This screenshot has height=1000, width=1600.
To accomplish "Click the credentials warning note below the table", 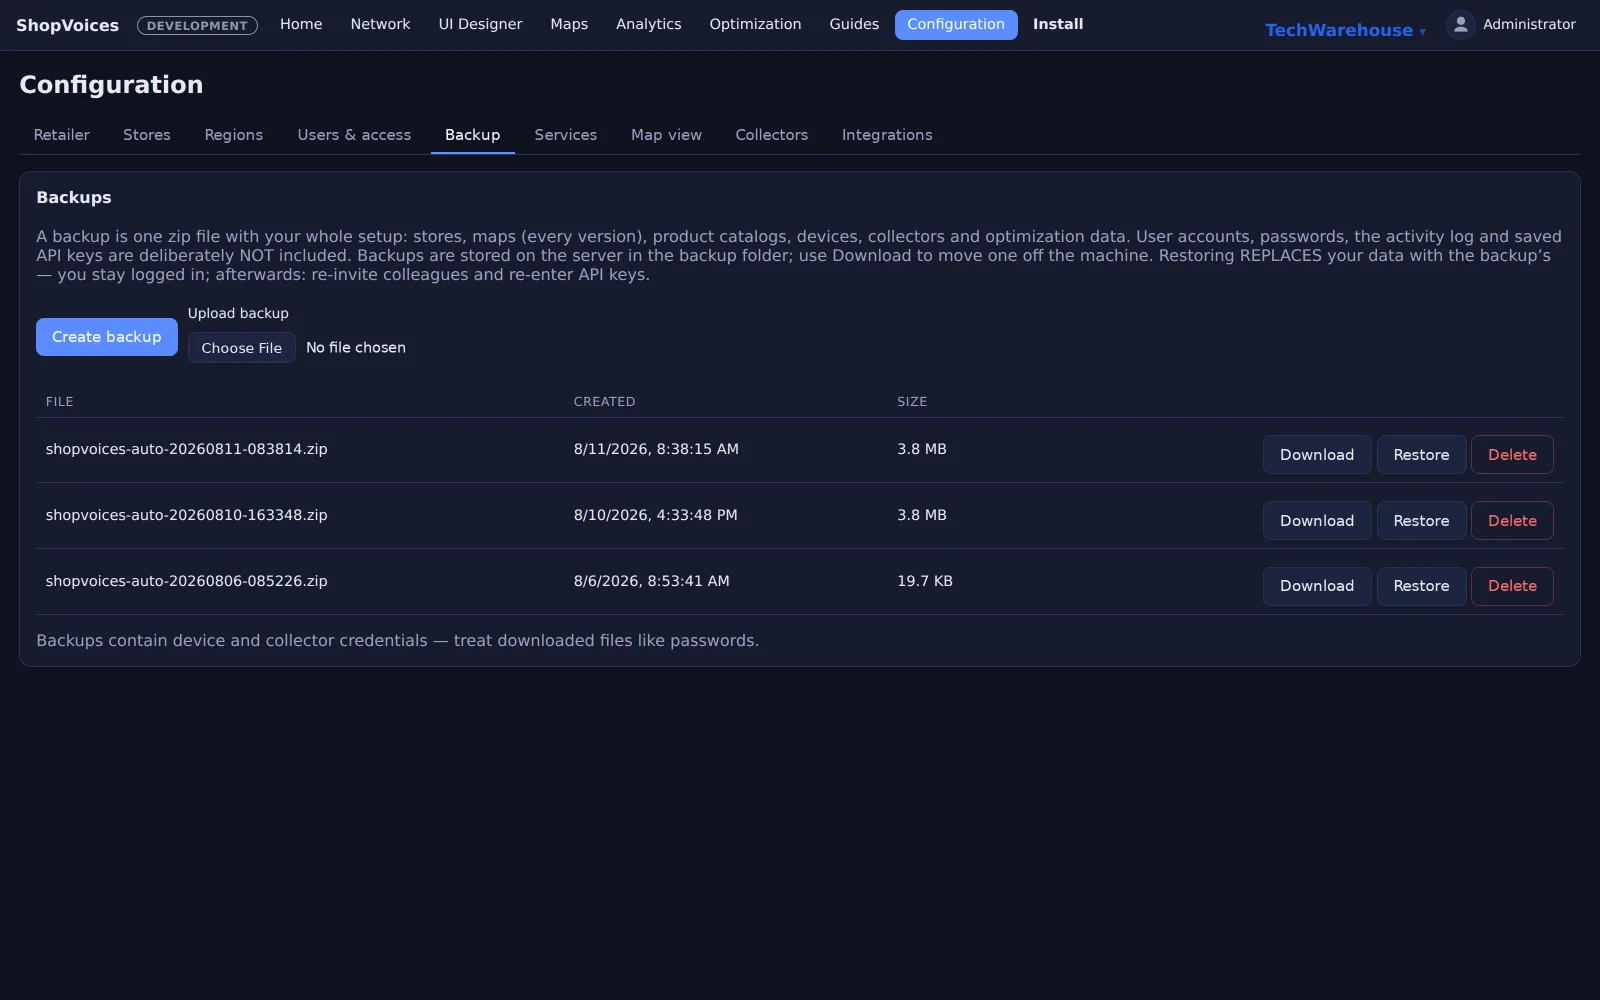I will (x=397, y=641).
